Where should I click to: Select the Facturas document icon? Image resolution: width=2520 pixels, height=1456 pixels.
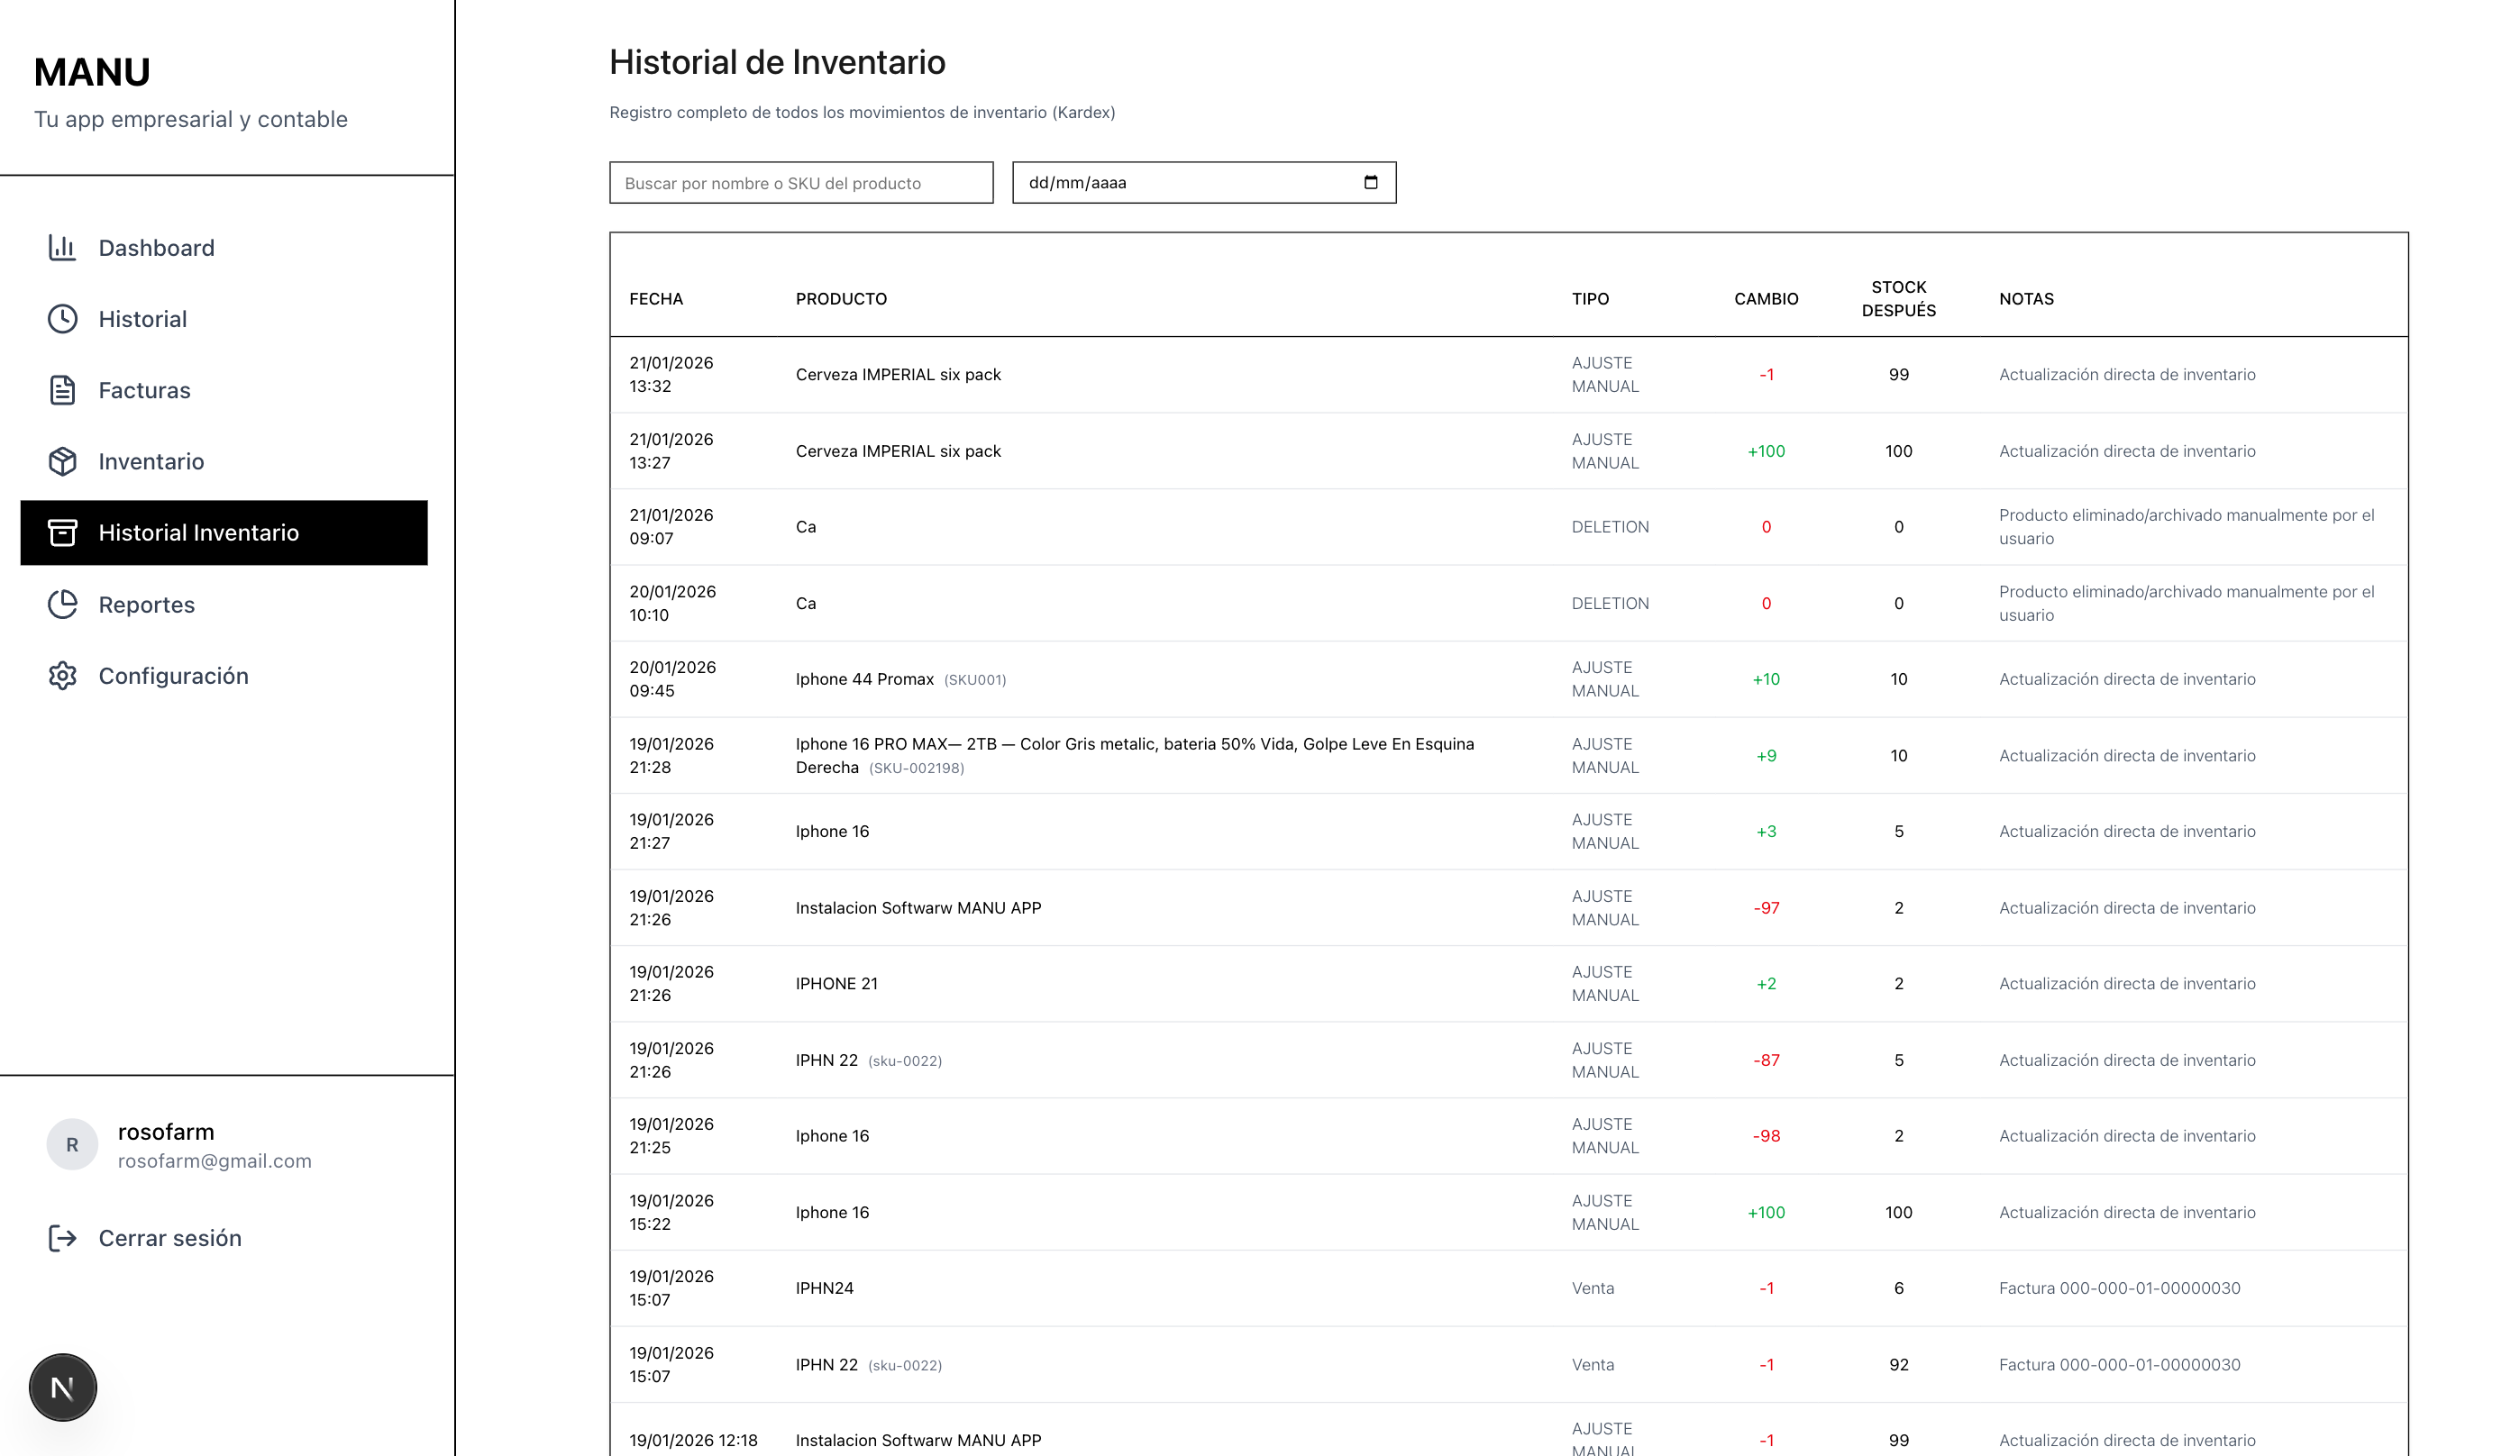(63, 390)
